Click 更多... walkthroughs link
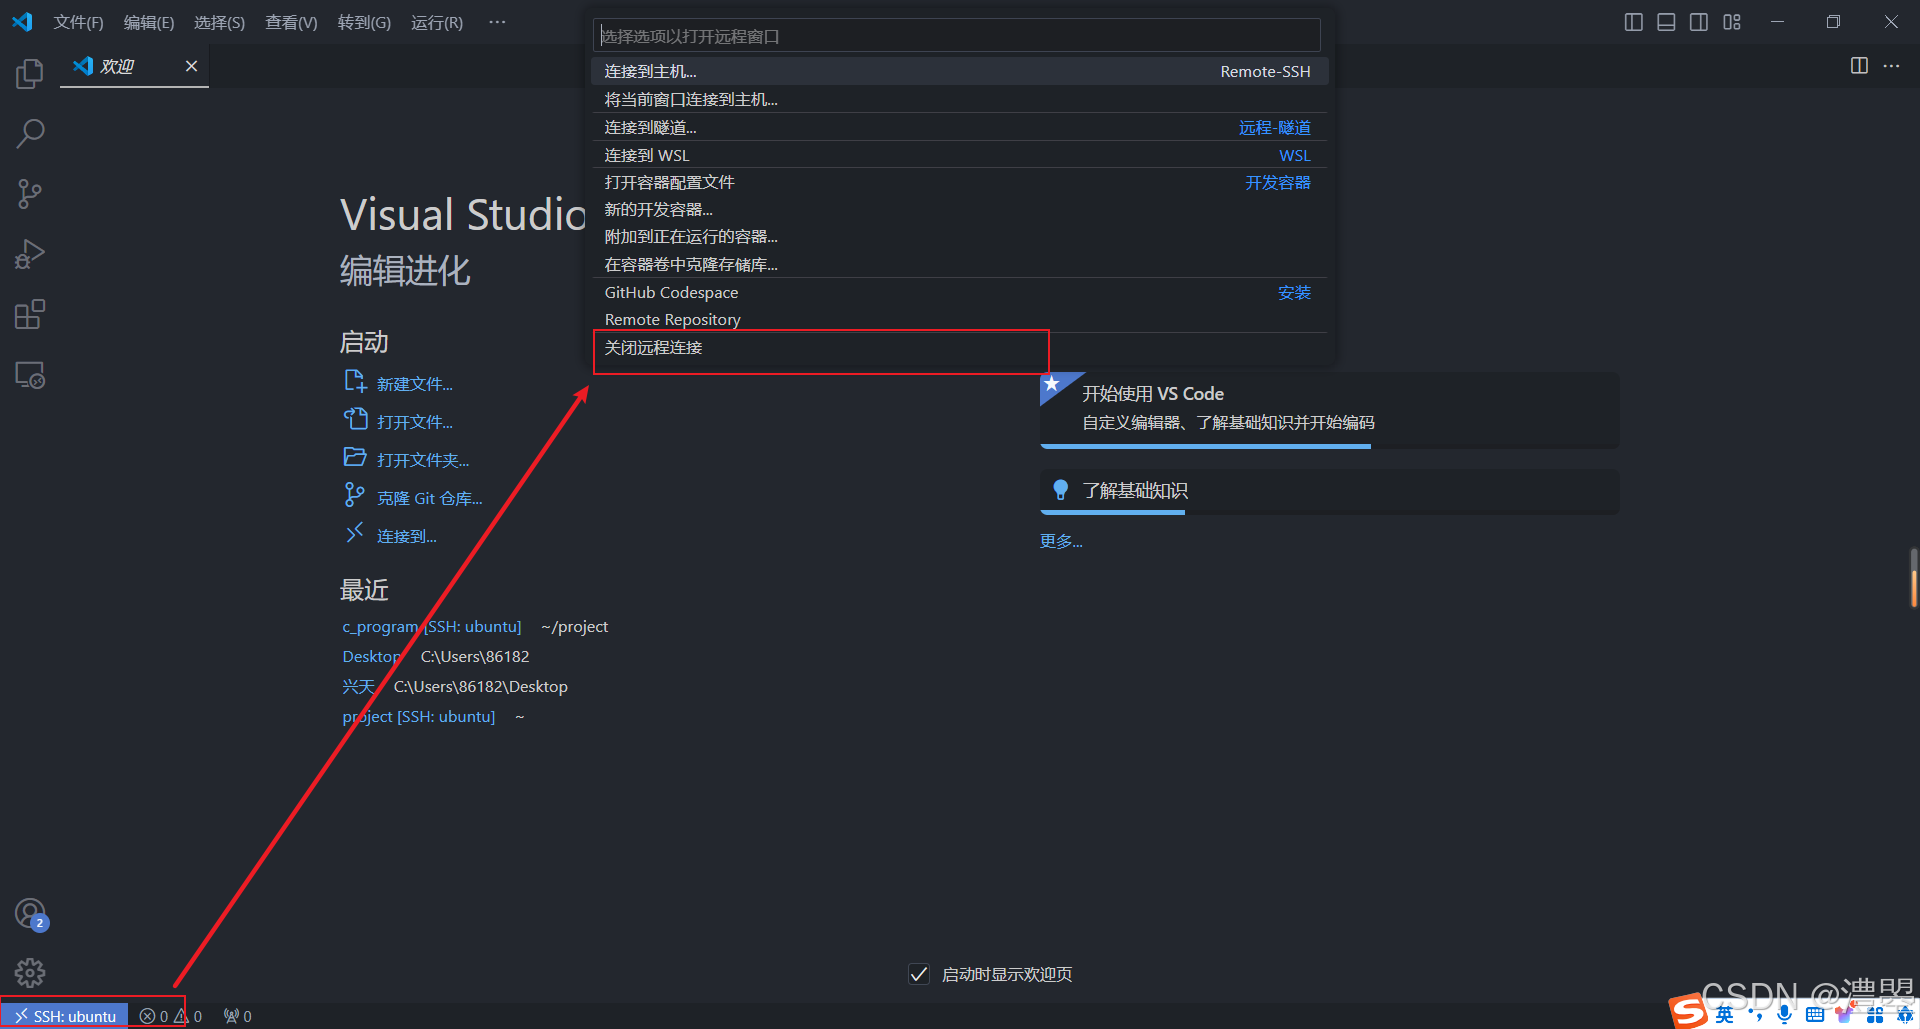The width and height of the screenshot is (1920, 1029). [1061, 541]
